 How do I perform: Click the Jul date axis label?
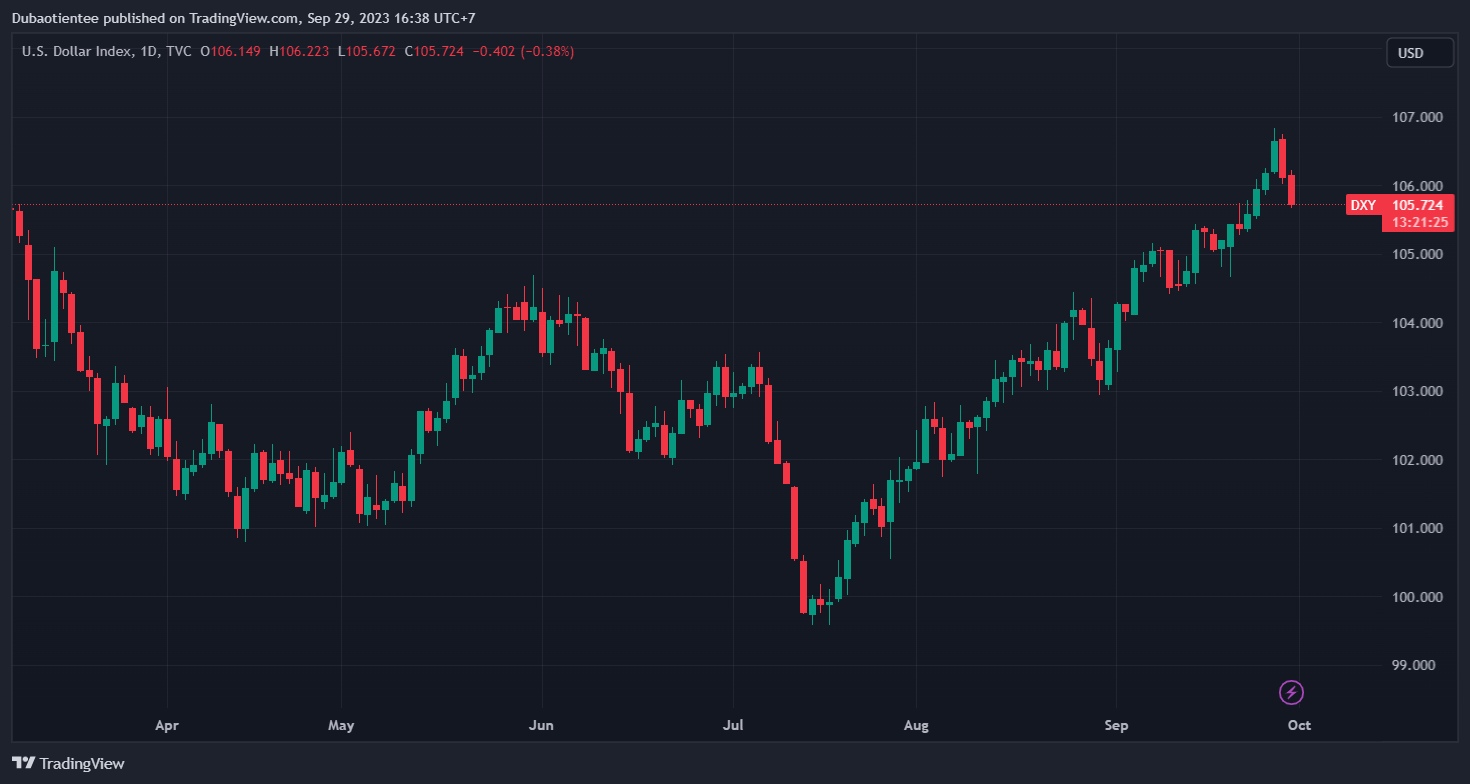pyautogui.click(x=733, y=725)
